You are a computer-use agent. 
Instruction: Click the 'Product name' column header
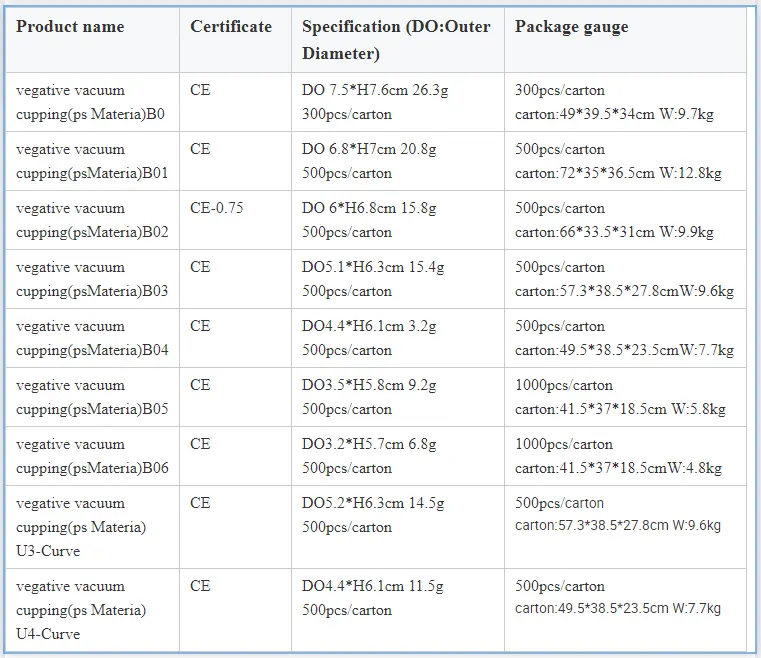[70, 27]
